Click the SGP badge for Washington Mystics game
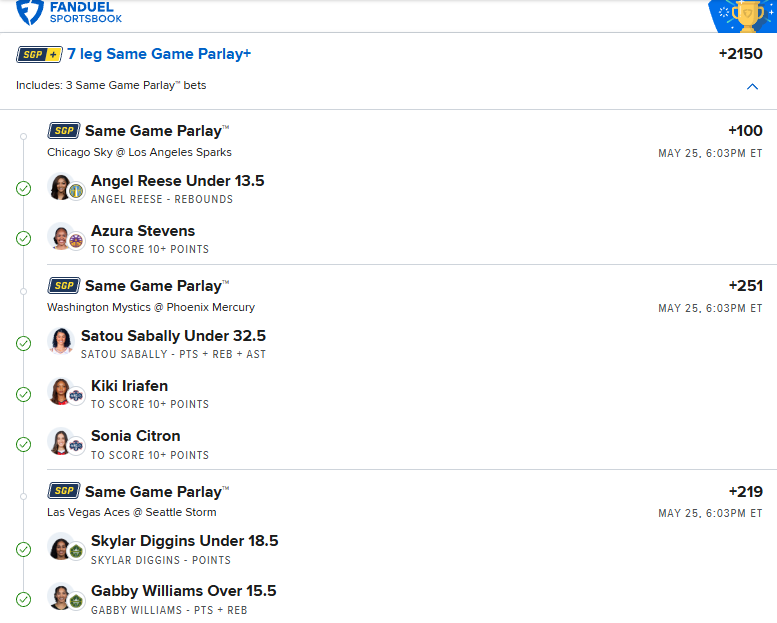 tap(64, 286)
